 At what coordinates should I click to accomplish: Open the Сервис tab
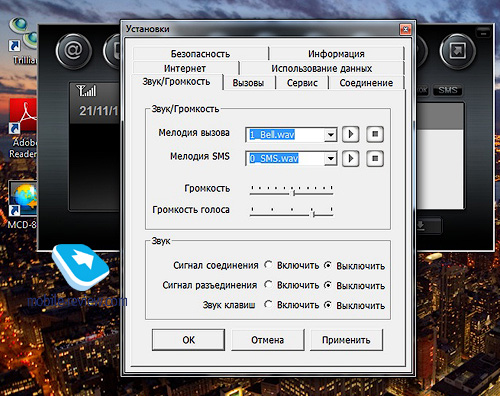[x=302, y=83]
